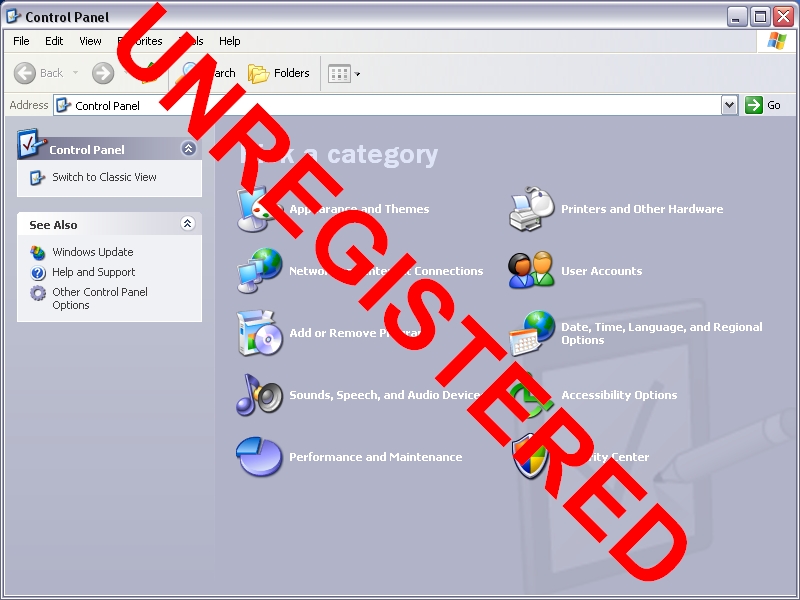Open Date, Time, Language, Regional Options icon
The width and height of the screenshot is (800, 600).
[532, 333]
